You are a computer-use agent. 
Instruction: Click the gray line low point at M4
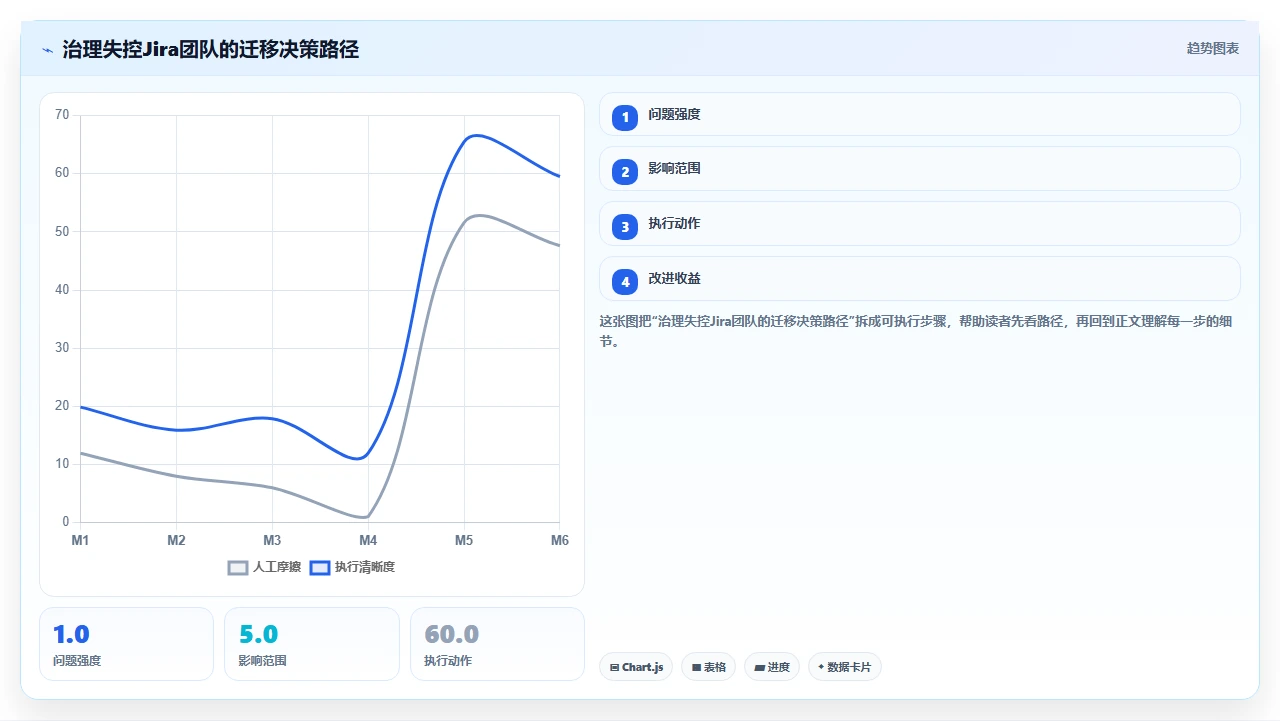366,517
